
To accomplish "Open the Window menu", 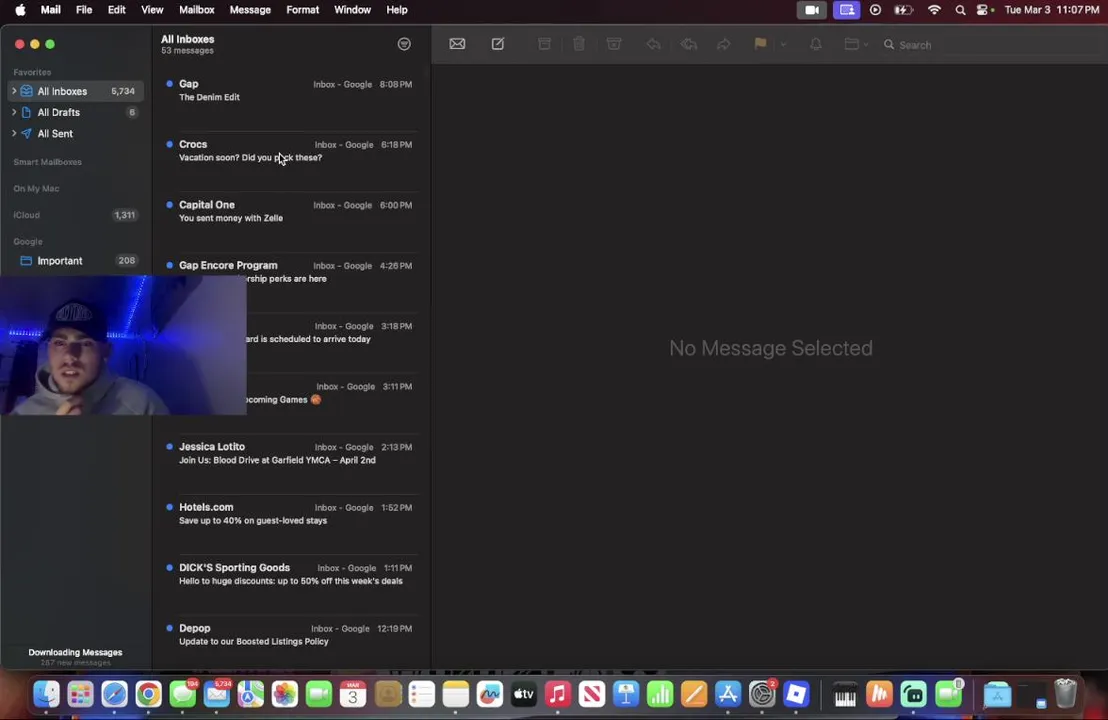I will (x=352, y=10).
